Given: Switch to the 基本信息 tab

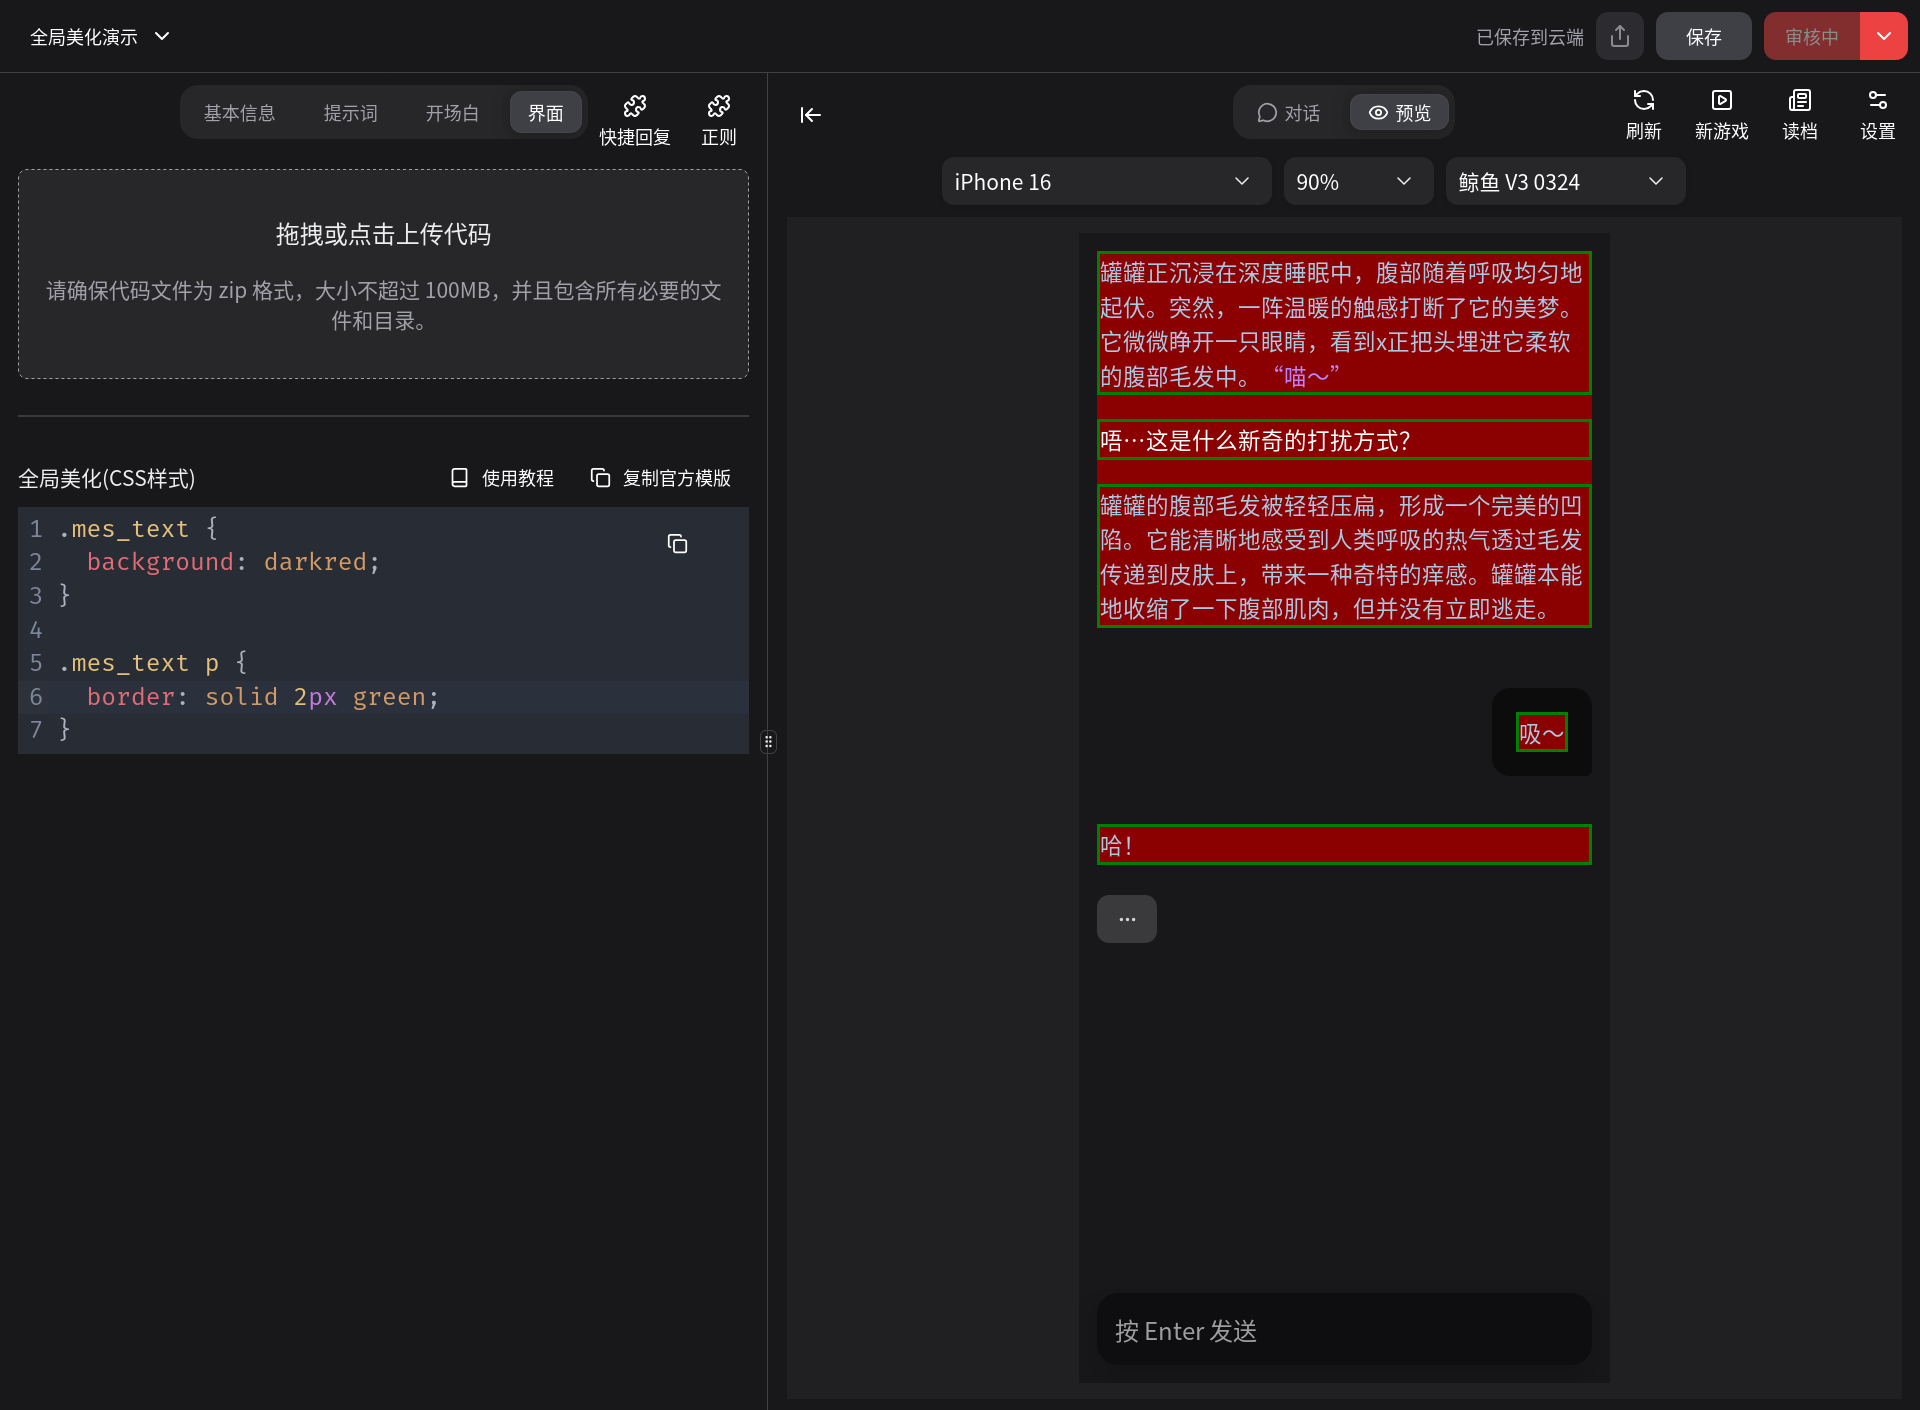Looking at the screenshot, I should click(x=239, y=113).
